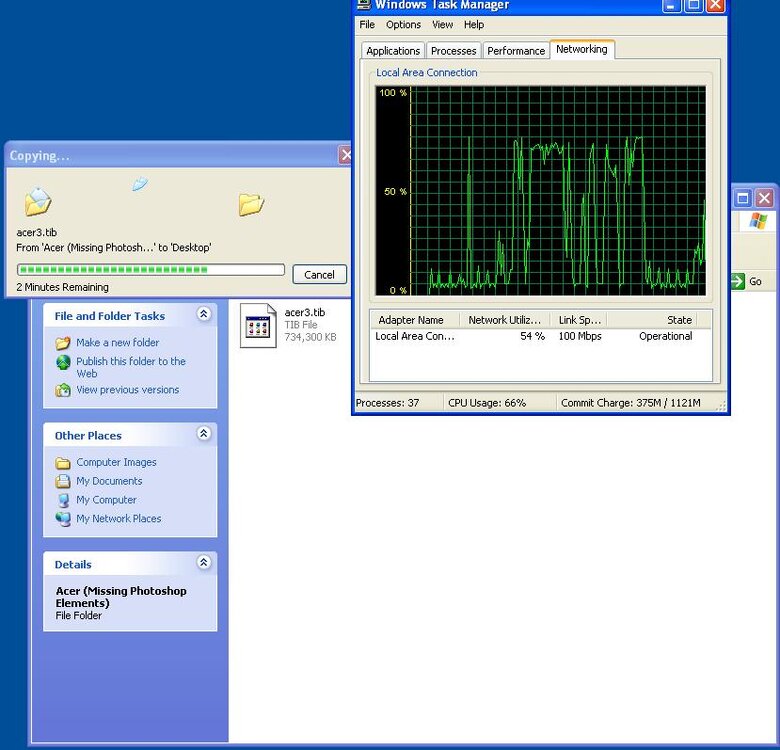The width and height of the screenshot is (780, 750).
Task: Switch to the Performance tab
Action: tap(516, 51)
